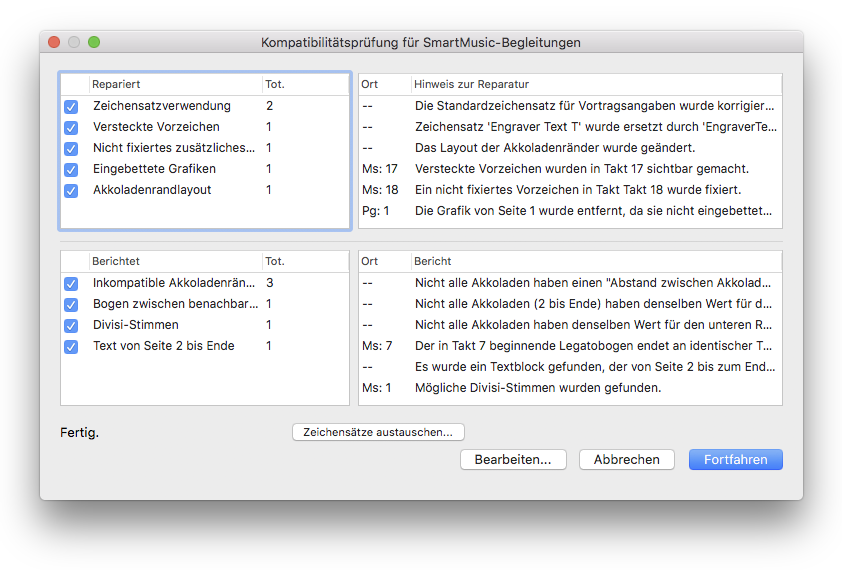Viewport: 842px width, 570px height.
Task: Click the Berichtet column header
Action: pyautogui.click(x=176, y=261)
